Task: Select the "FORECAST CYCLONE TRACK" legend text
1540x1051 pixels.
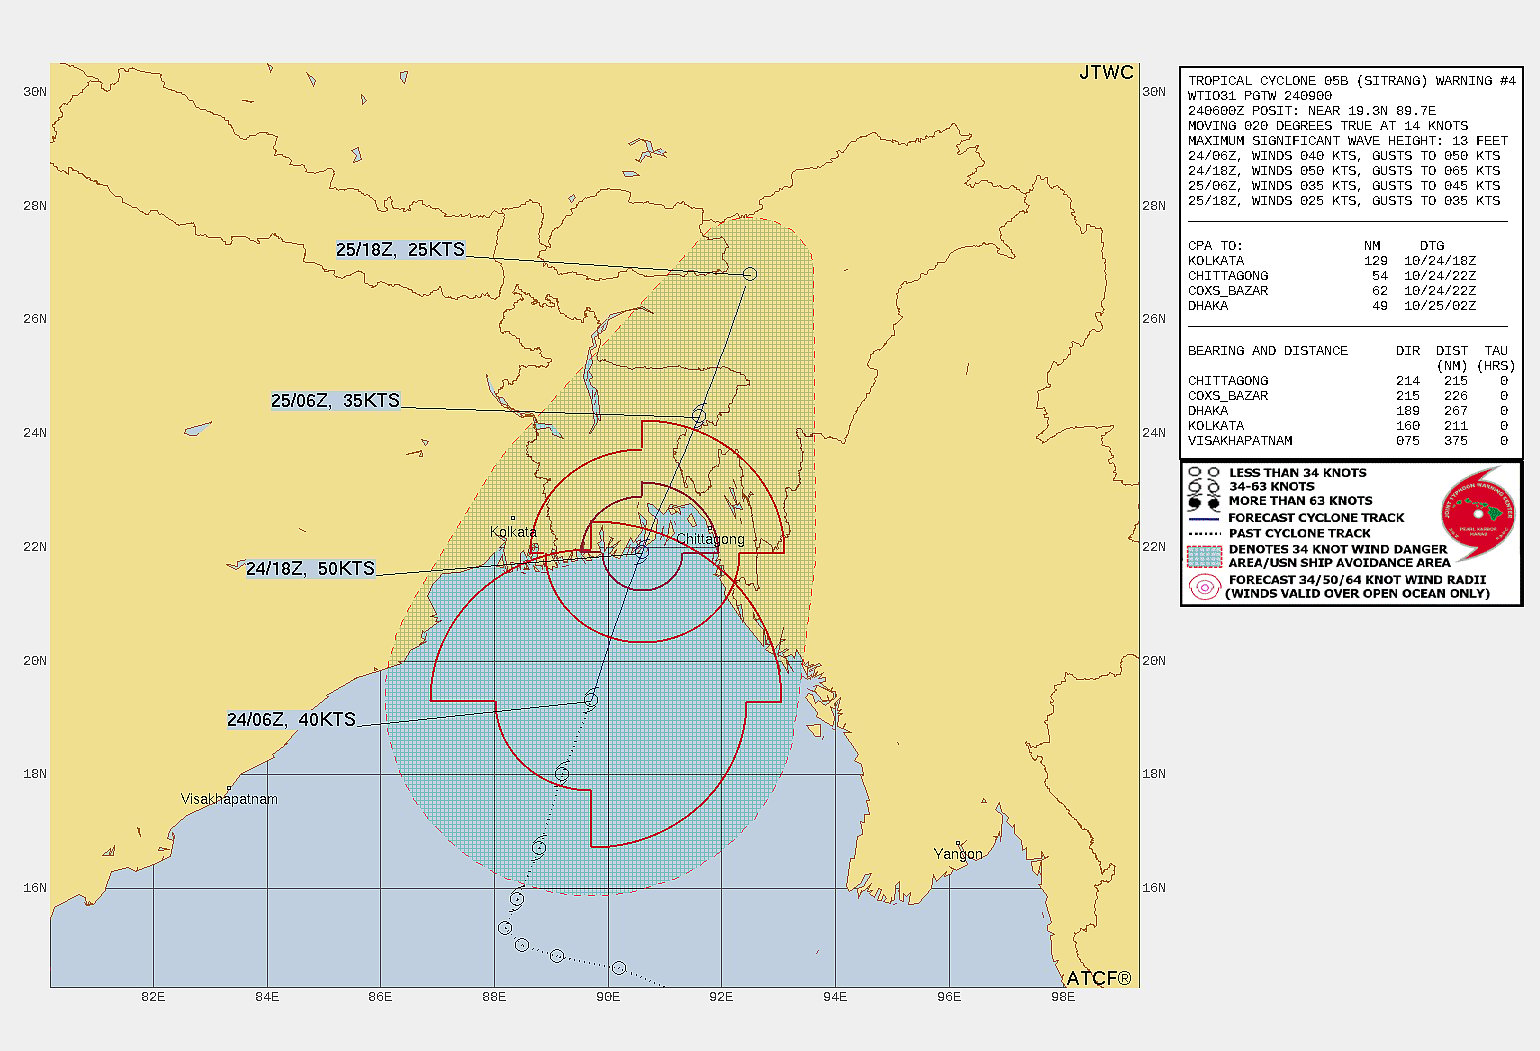Action: click(1317, 518)
